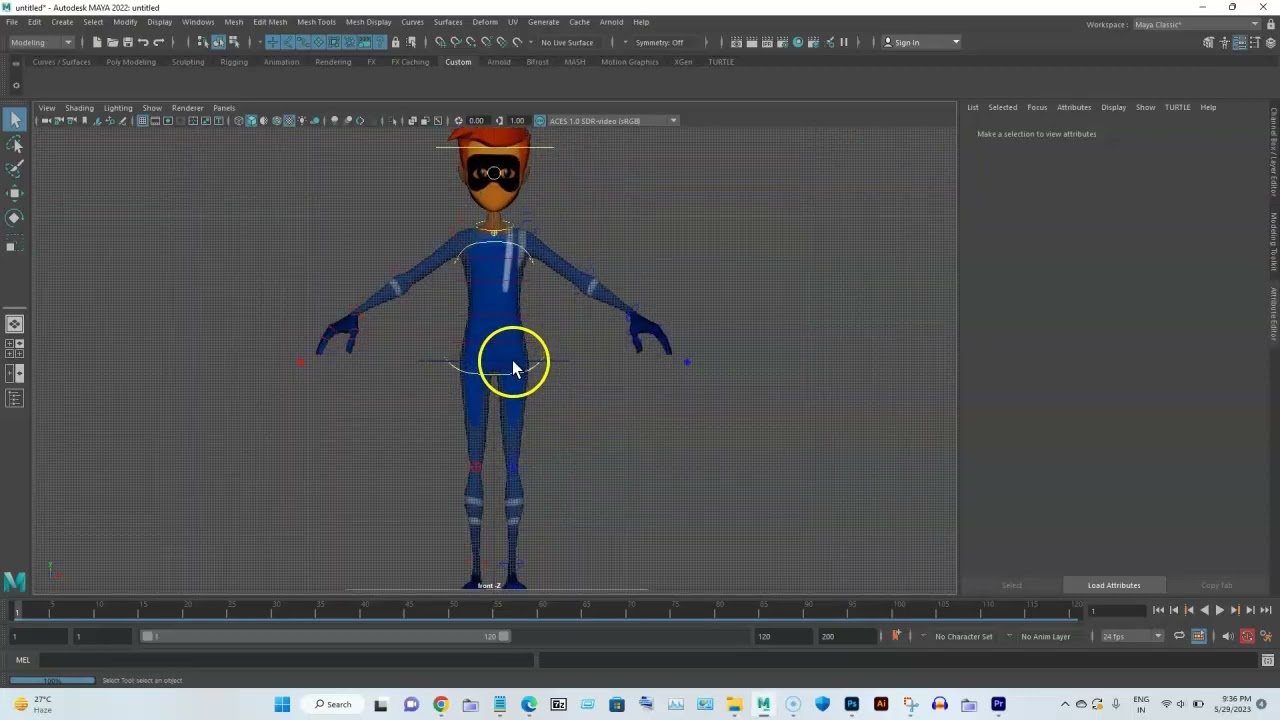
Task: Open the No Character Set dropdown arrow
Action: (x=923, y=636)
